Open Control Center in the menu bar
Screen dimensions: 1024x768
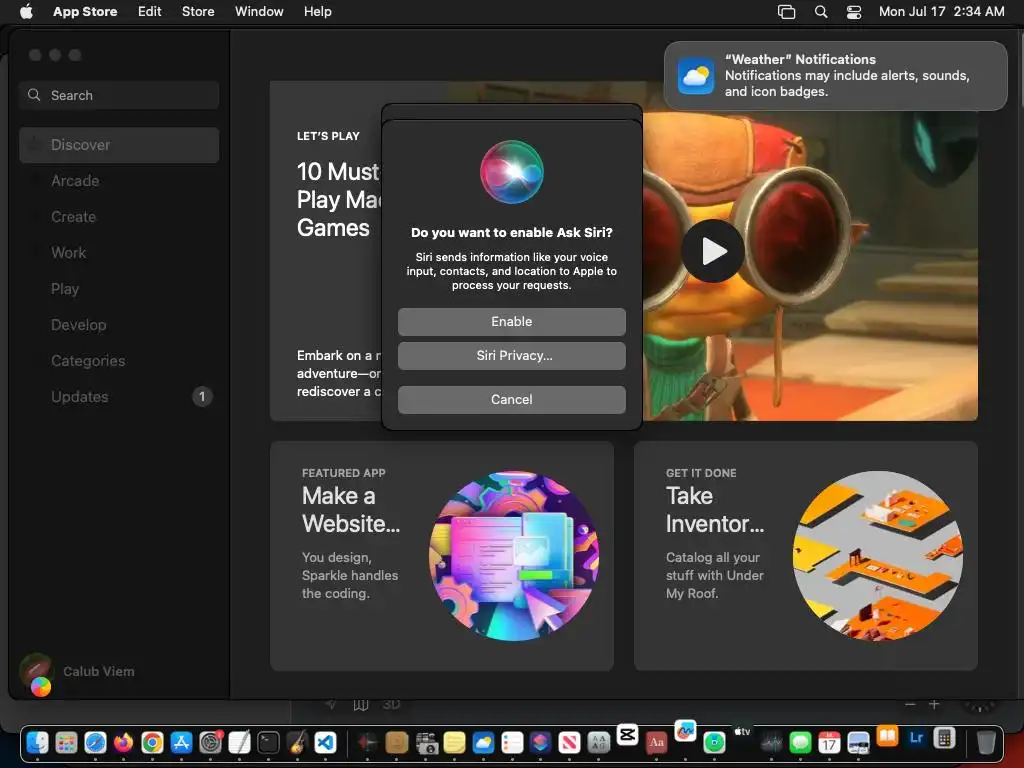click(854, 12)
